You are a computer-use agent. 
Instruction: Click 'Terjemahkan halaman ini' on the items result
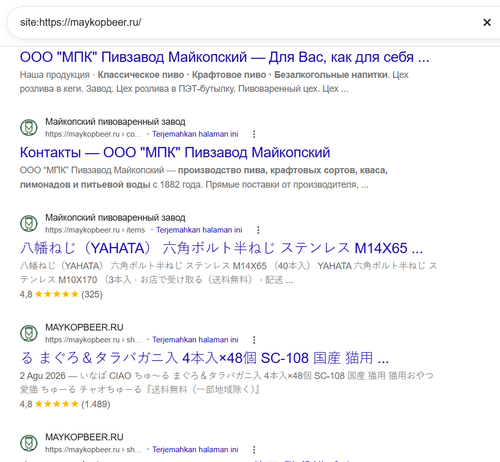point(199,230)
